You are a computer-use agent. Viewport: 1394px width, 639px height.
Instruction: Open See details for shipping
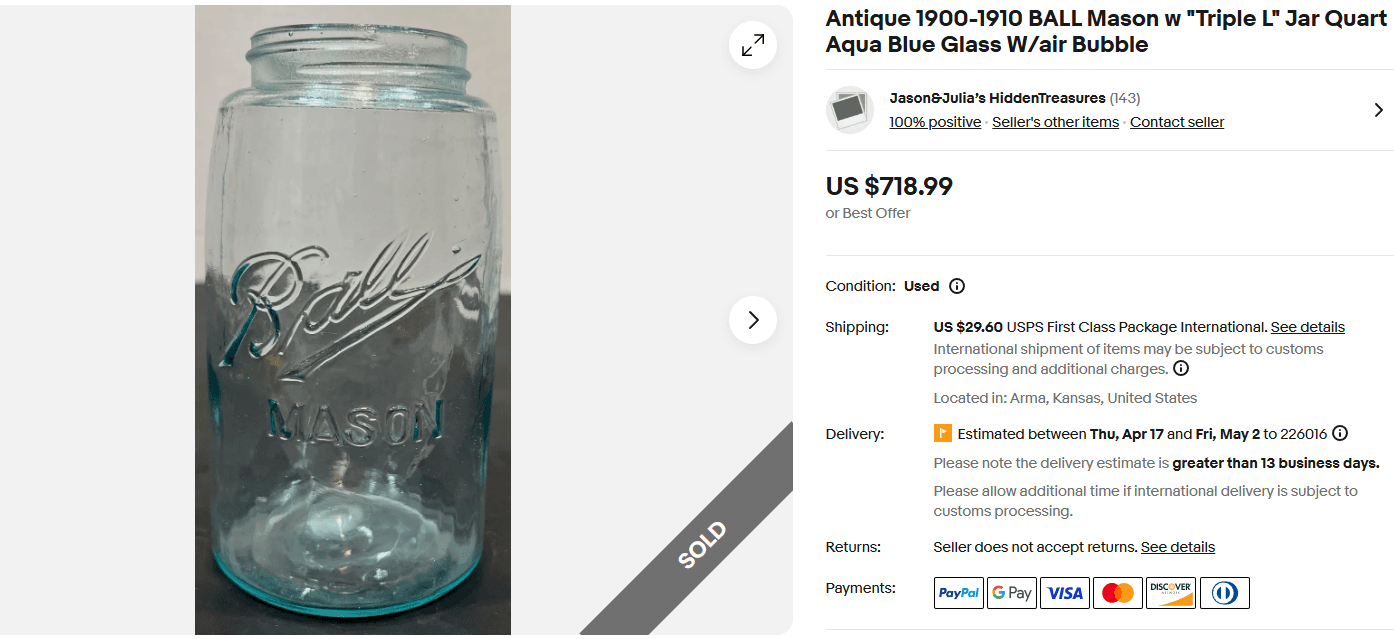click(x=1308, y=326)
